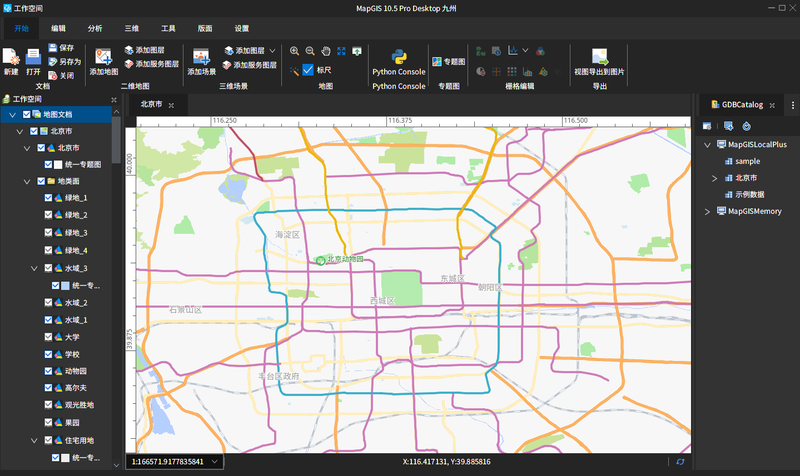Click the first database icon in the GDBCatalog toolbar
800x476 pixels.
point(707,126)
